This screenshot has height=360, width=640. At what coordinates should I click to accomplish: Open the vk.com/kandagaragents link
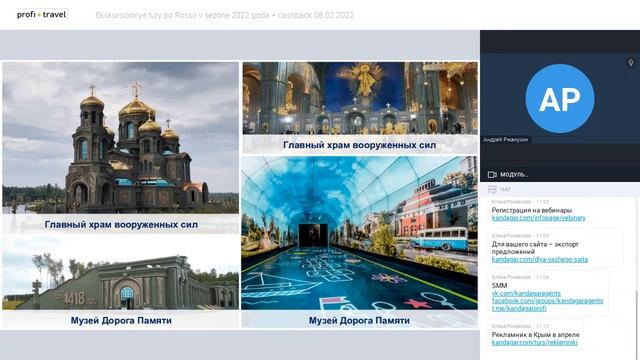tap(526, 293)
